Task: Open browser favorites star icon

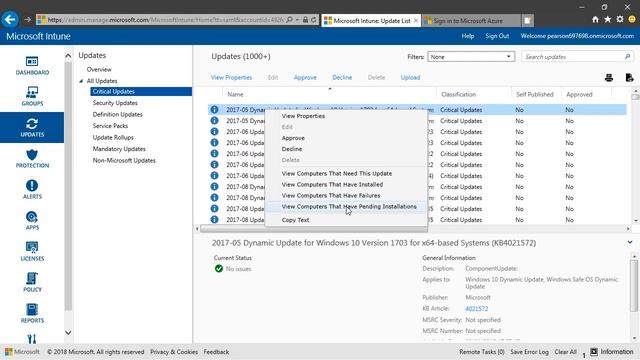Action: click(607, 20)
